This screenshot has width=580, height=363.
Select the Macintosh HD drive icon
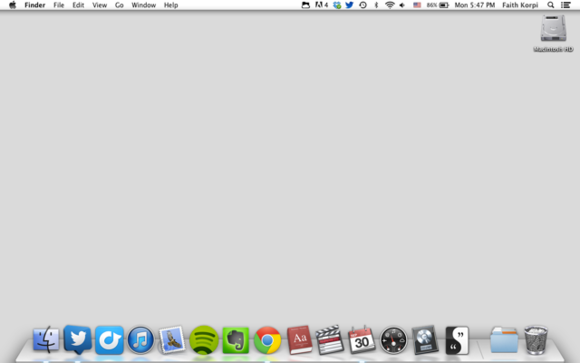pyautogui.click(x=553, y=28)
